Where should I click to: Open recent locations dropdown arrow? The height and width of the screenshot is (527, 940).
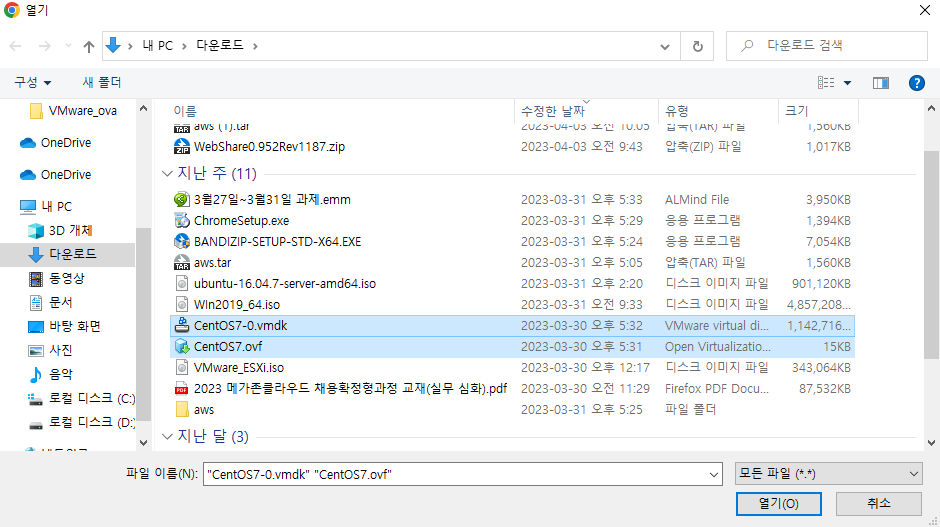68,46
